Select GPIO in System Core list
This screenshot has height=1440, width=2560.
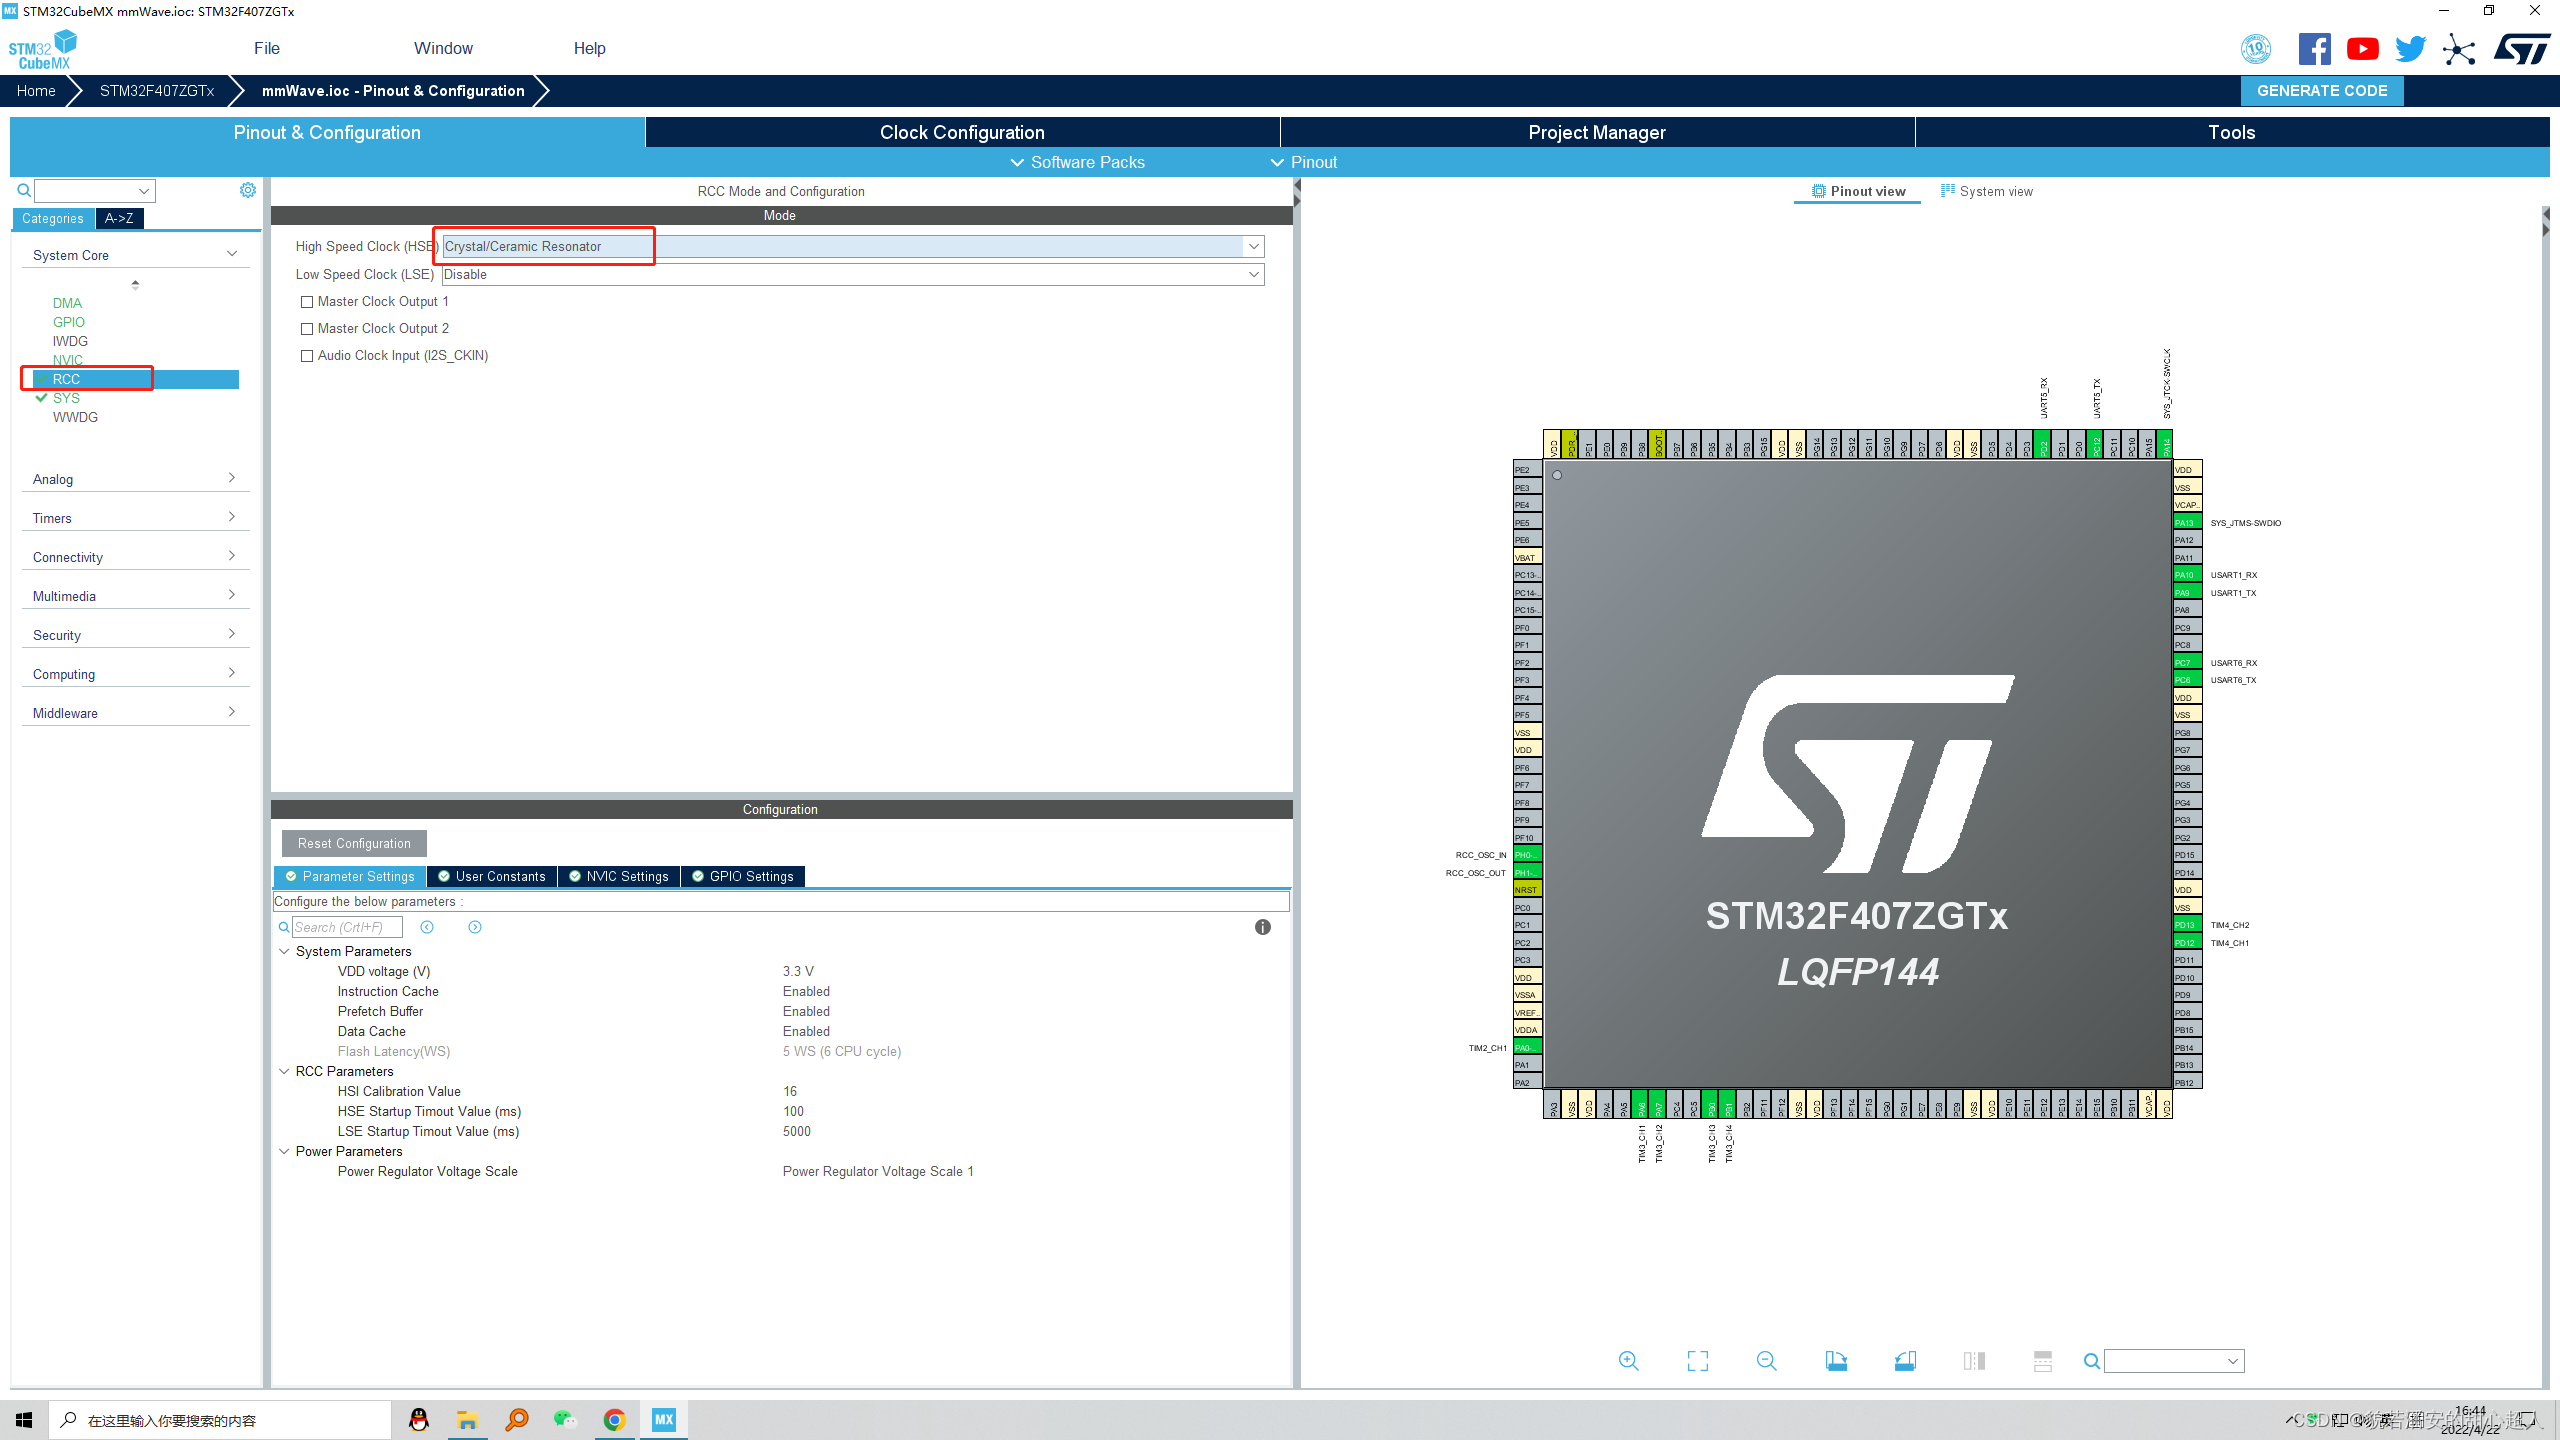pos(69,322)
